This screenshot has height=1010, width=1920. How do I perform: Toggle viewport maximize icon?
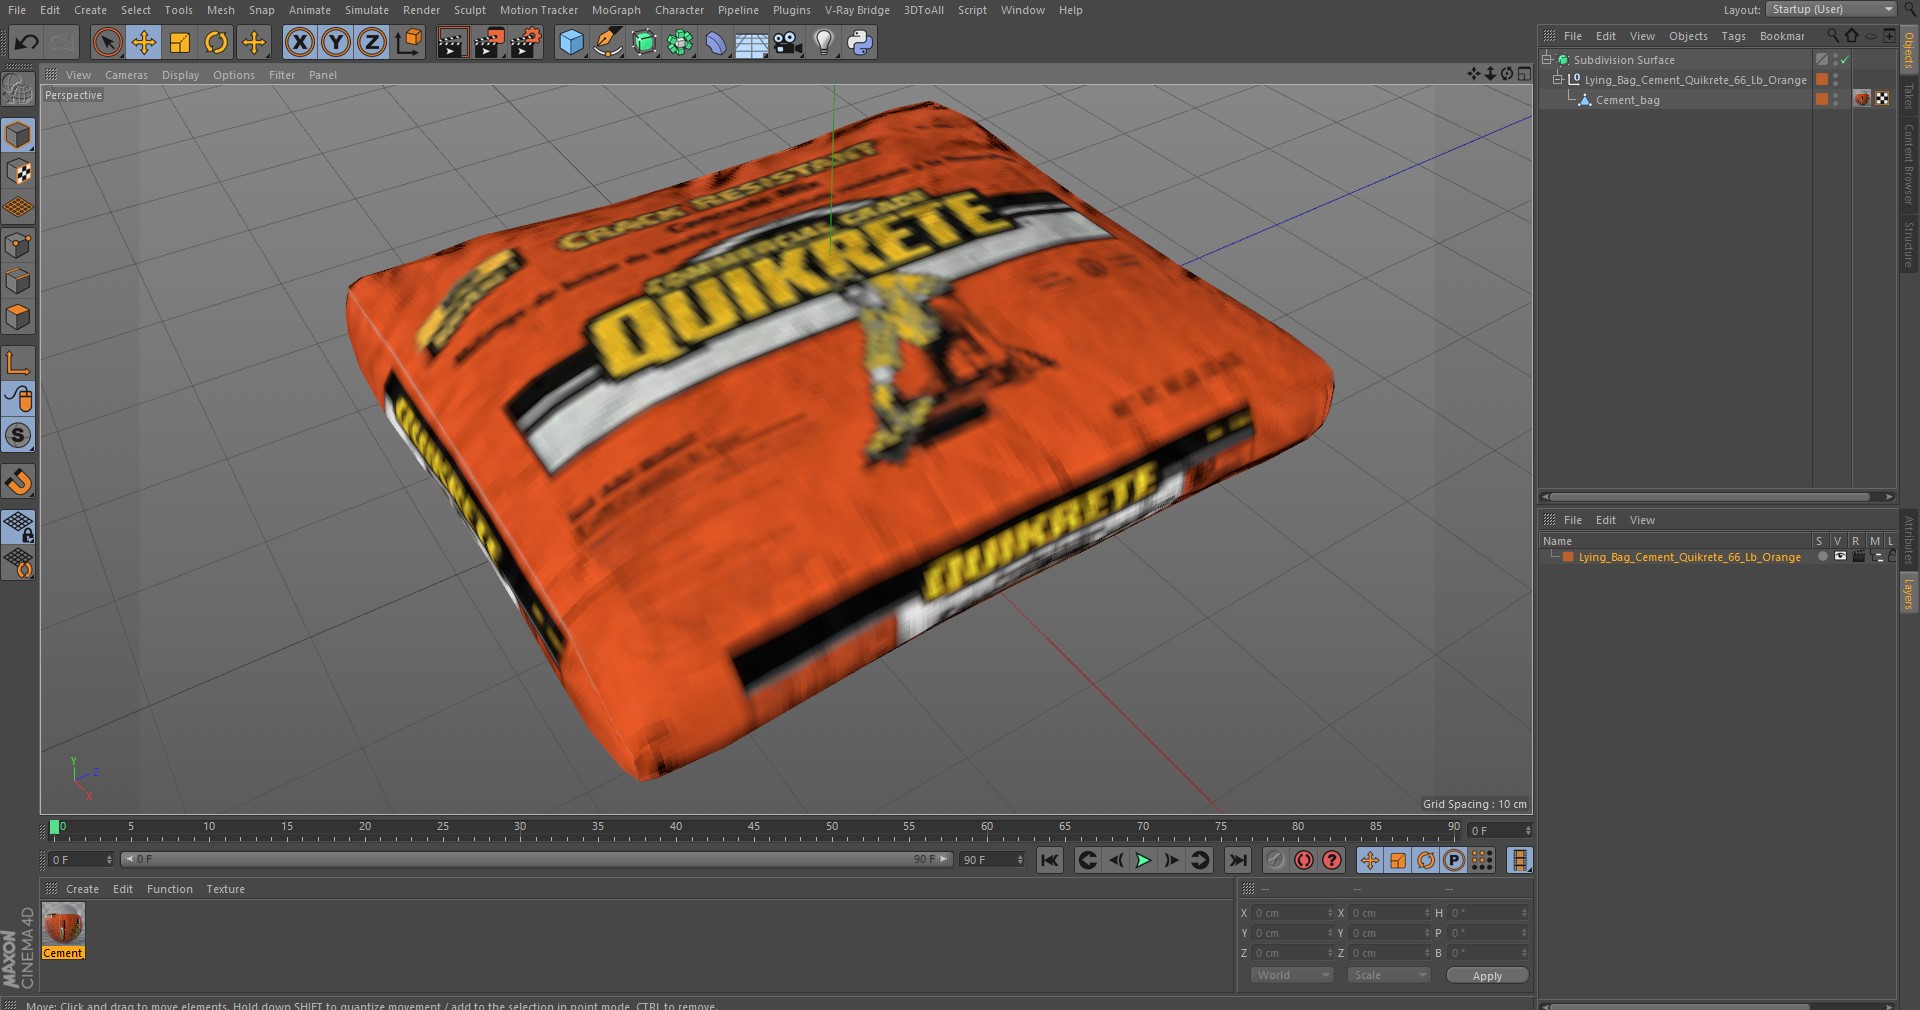click(1524, 74)
